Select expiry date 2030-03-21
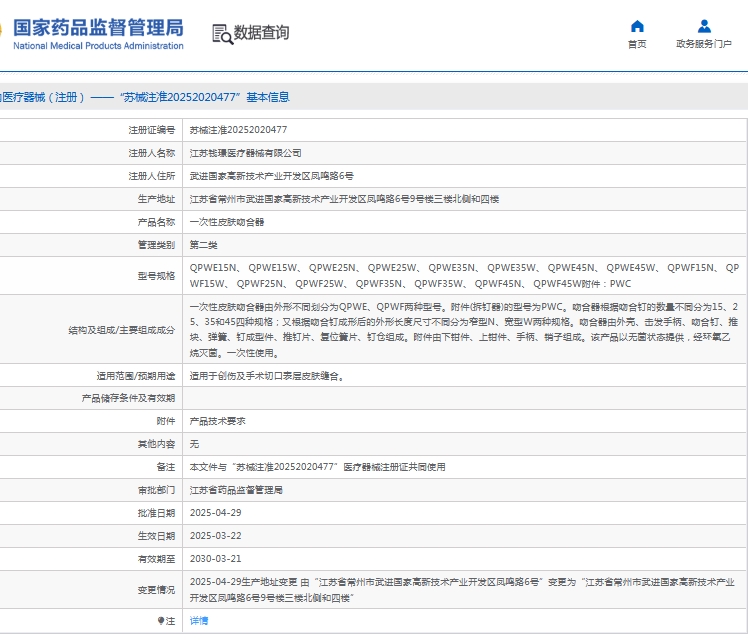 216,558
